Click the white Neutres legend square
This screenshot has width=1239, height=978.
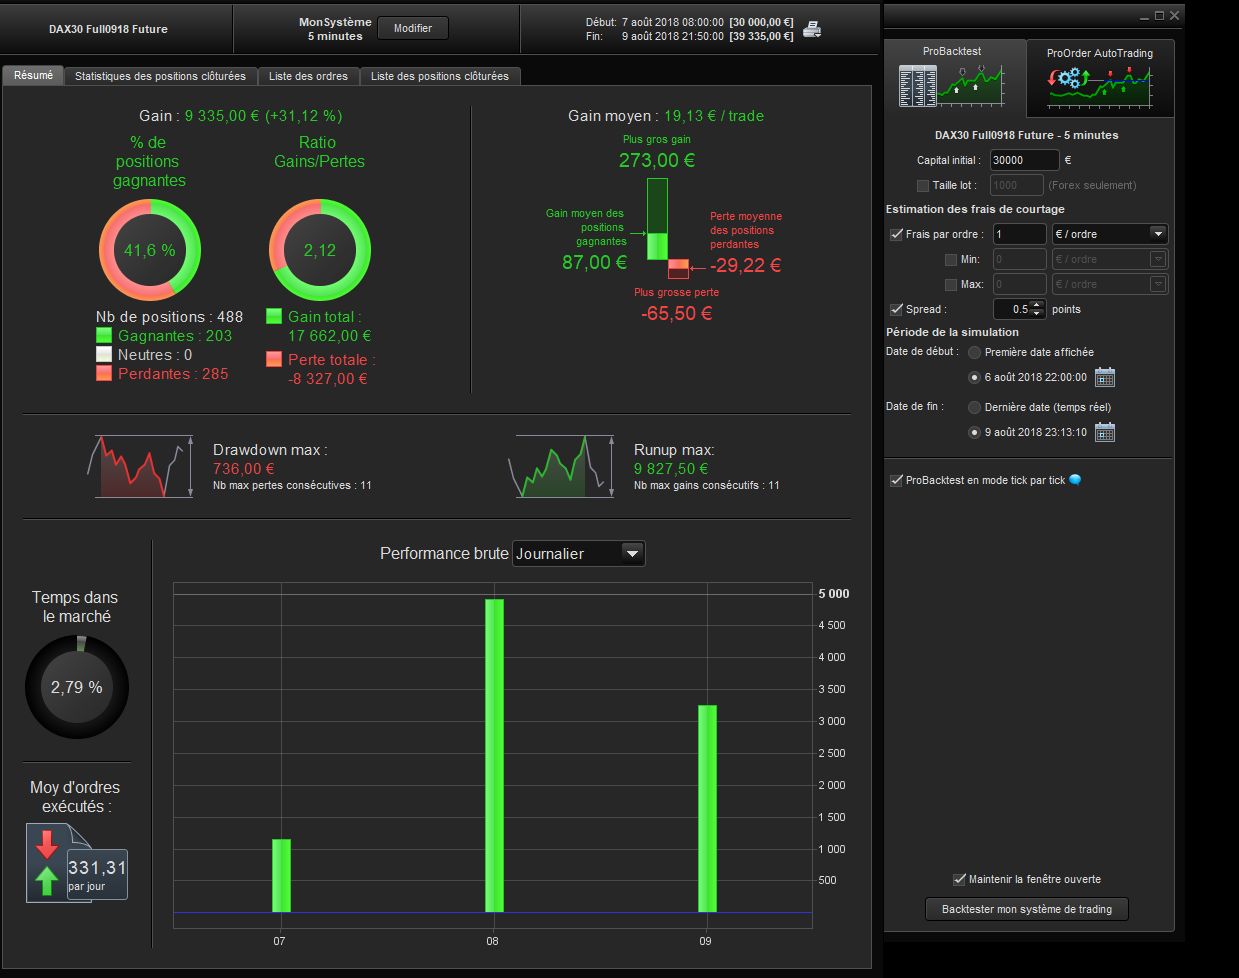104,355
